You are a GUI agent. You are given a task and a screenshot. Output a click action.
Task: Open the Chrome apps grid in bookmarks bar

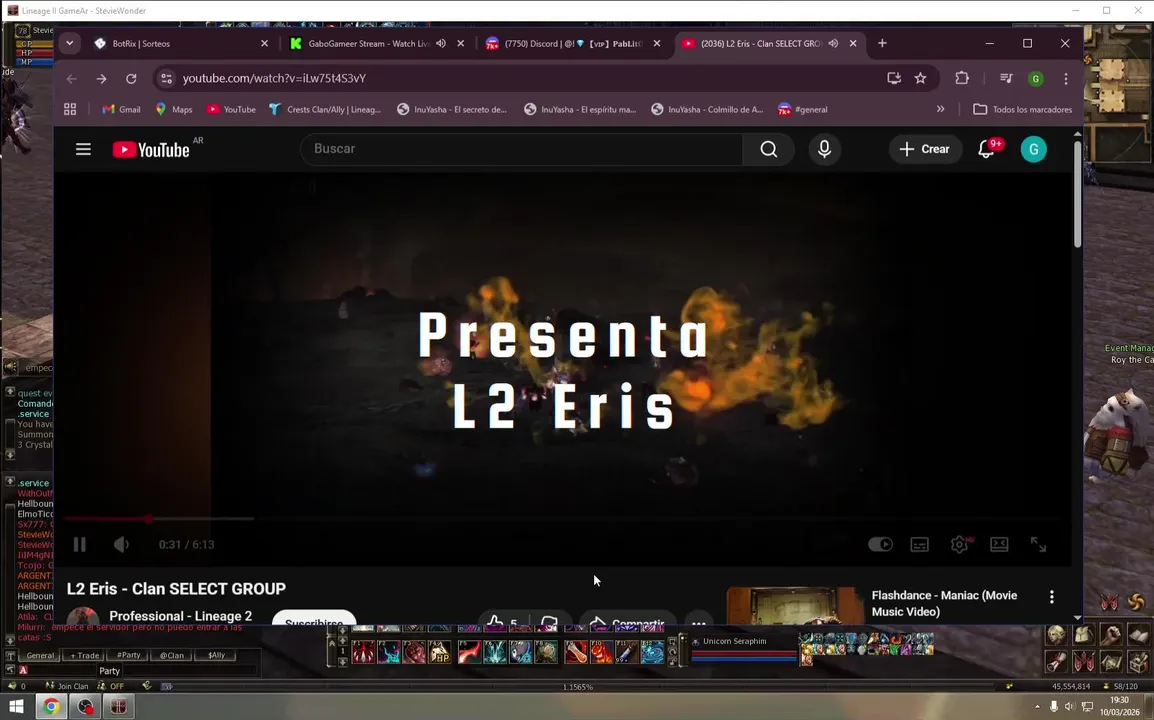[x=70, y=109]
